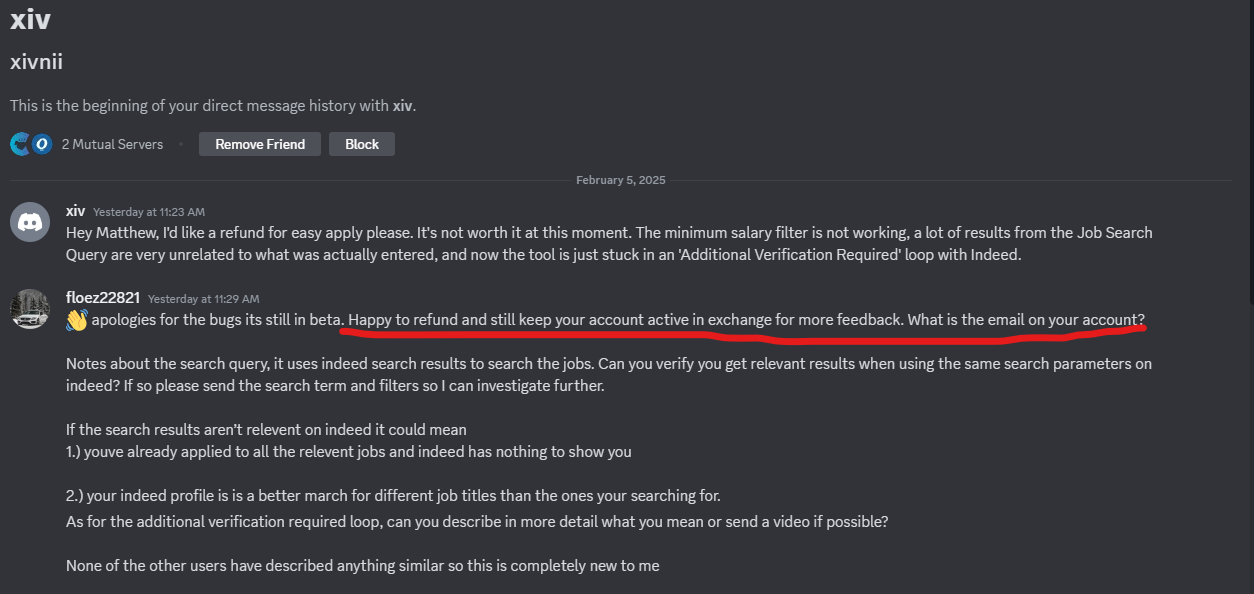Open the 2 Mutual Servers list
This screenshot has width=1254, height=594.
point(114,143)
